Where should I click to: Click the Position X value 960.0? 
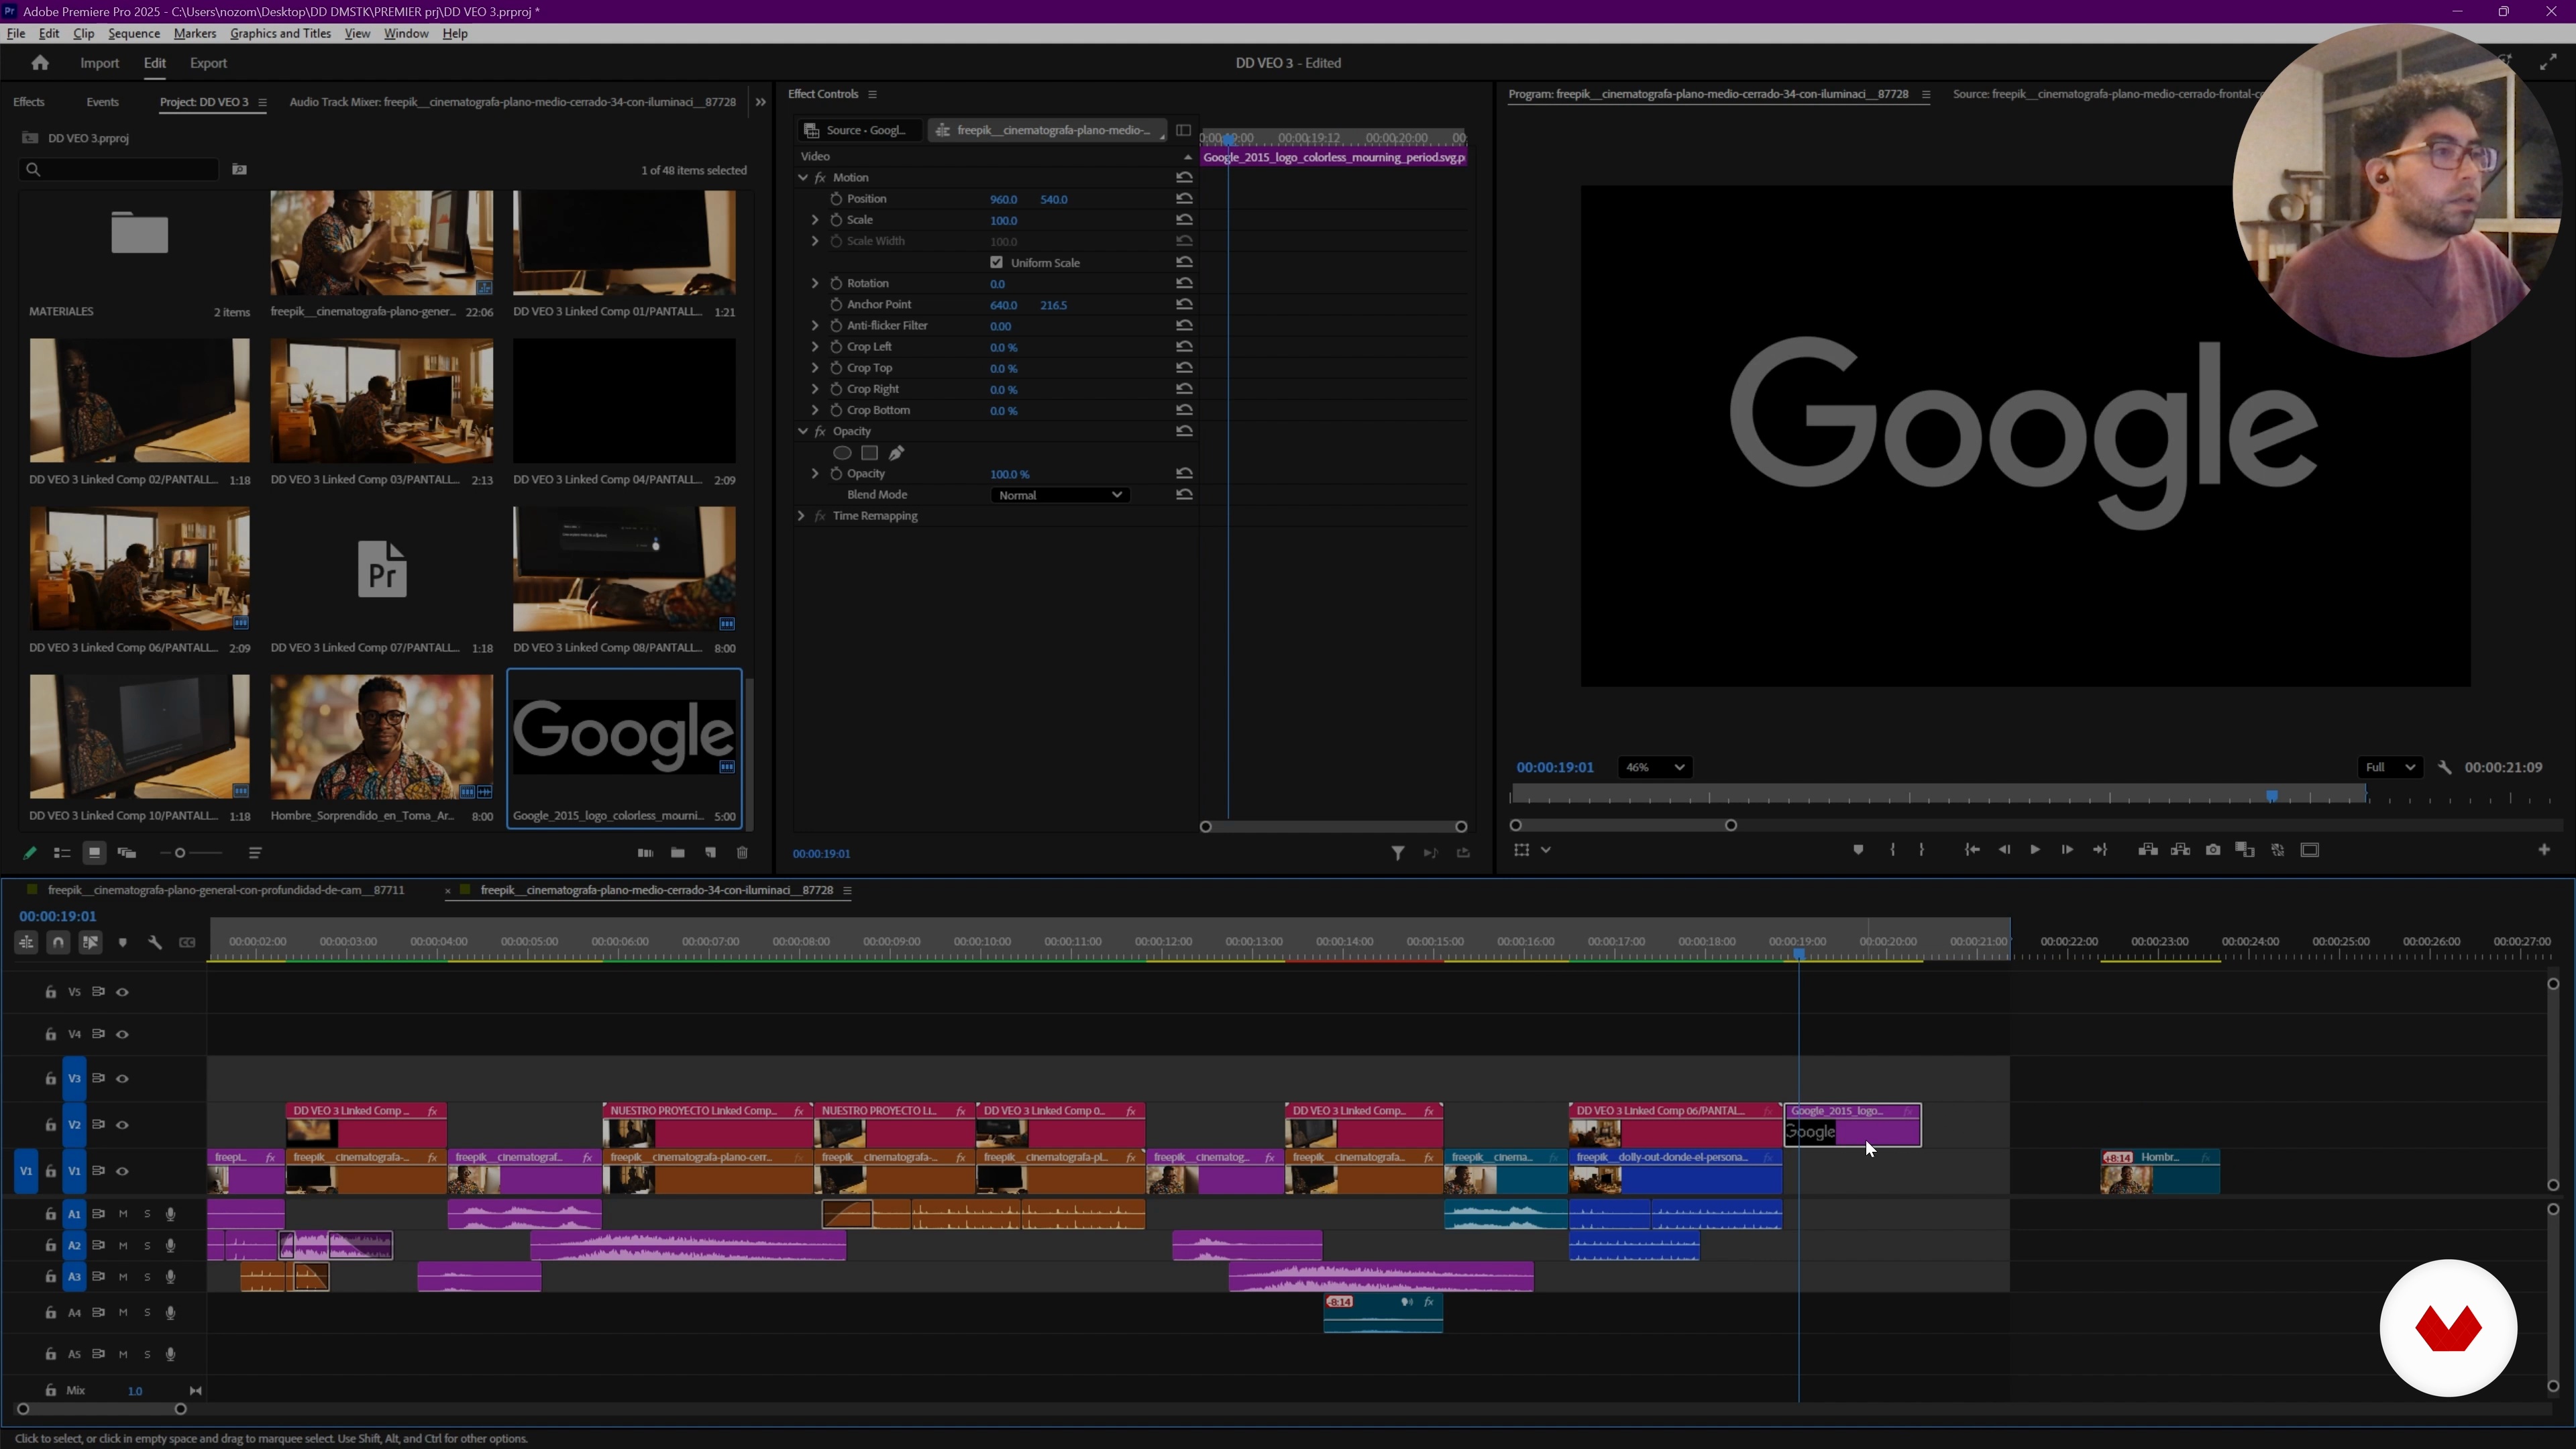[1003, 199]
